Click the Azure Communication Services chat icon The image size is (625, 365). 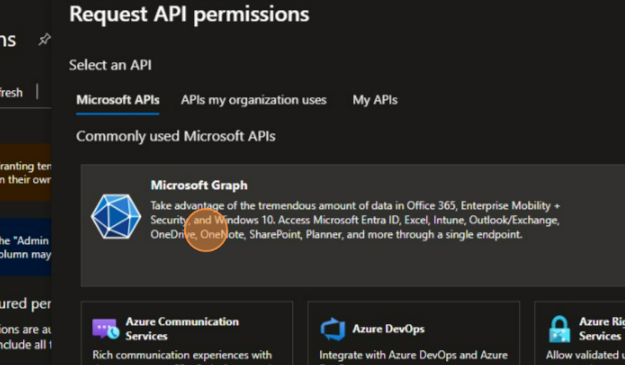pyautogui.click(x=106, y=328)
